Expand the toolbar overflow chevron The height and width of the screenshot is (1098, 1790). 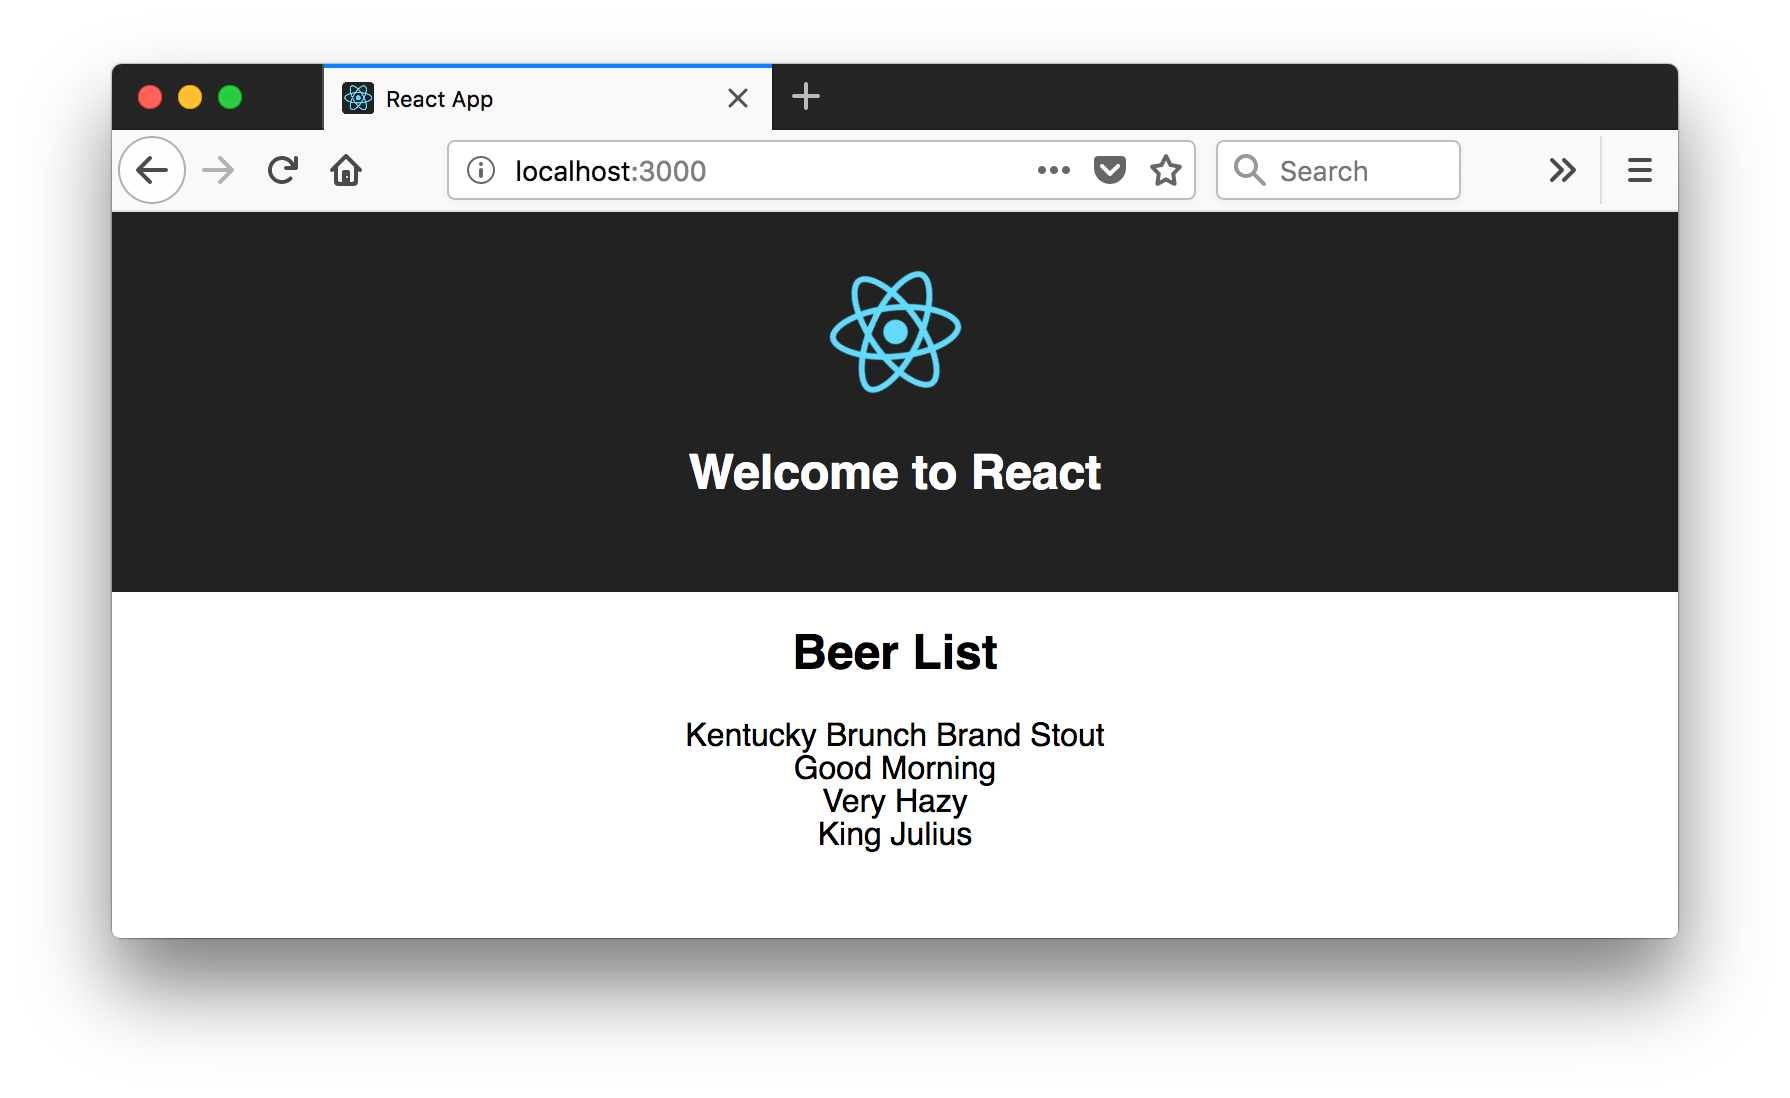click(x=1562, y=171)
